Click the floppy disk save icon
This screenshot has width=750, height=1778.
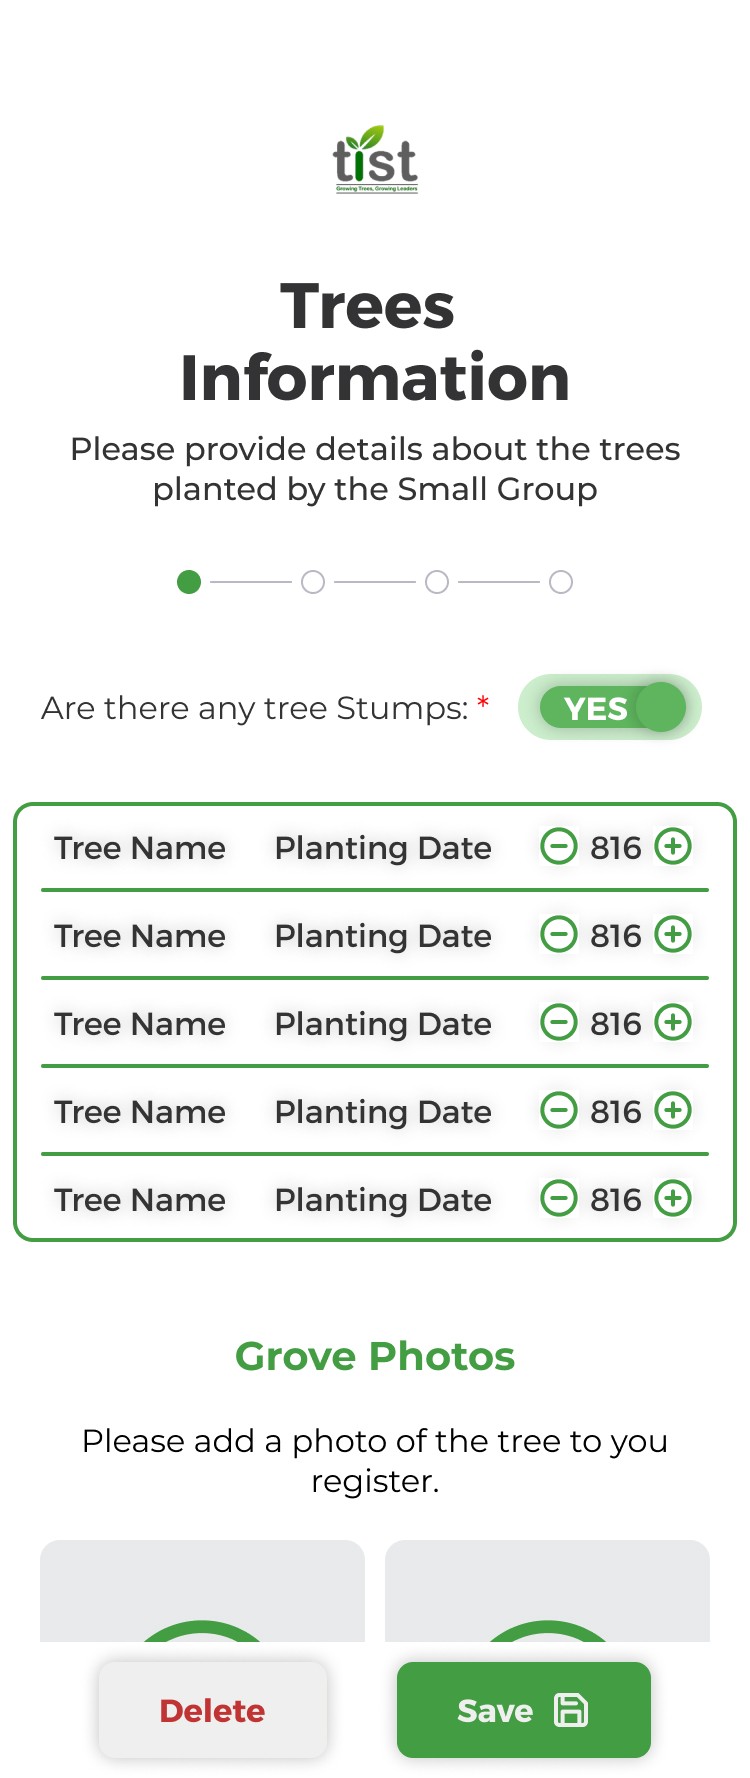[571, 1710]
